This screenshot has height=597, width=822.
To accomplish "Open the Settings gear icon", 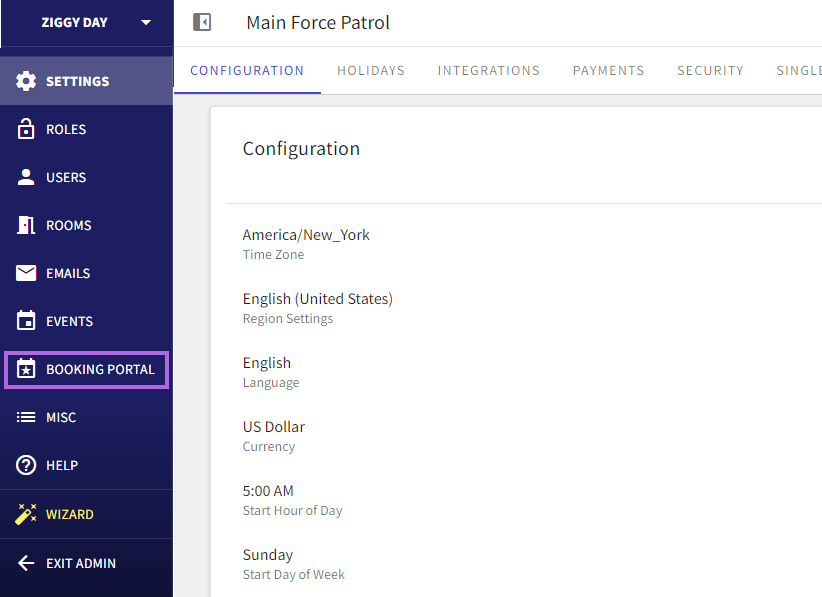I will [27, 81].
